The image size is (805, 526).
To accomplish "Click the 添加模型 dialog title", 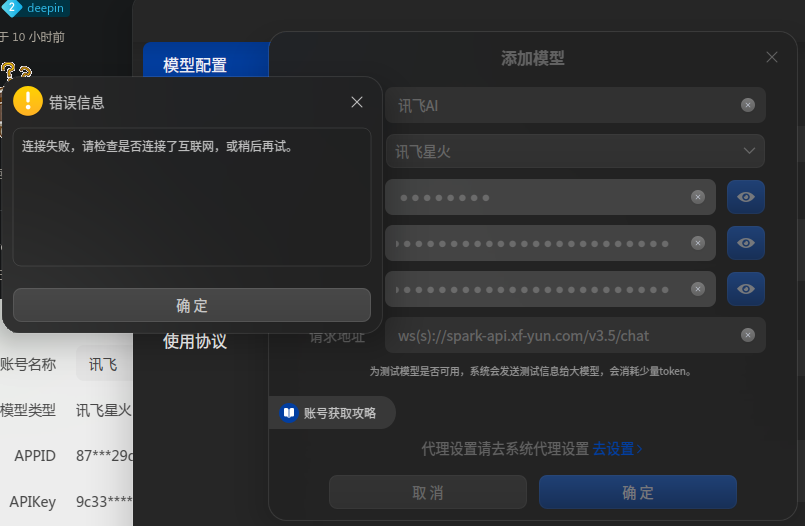I will pyautogui.click(x=532, y=58).
